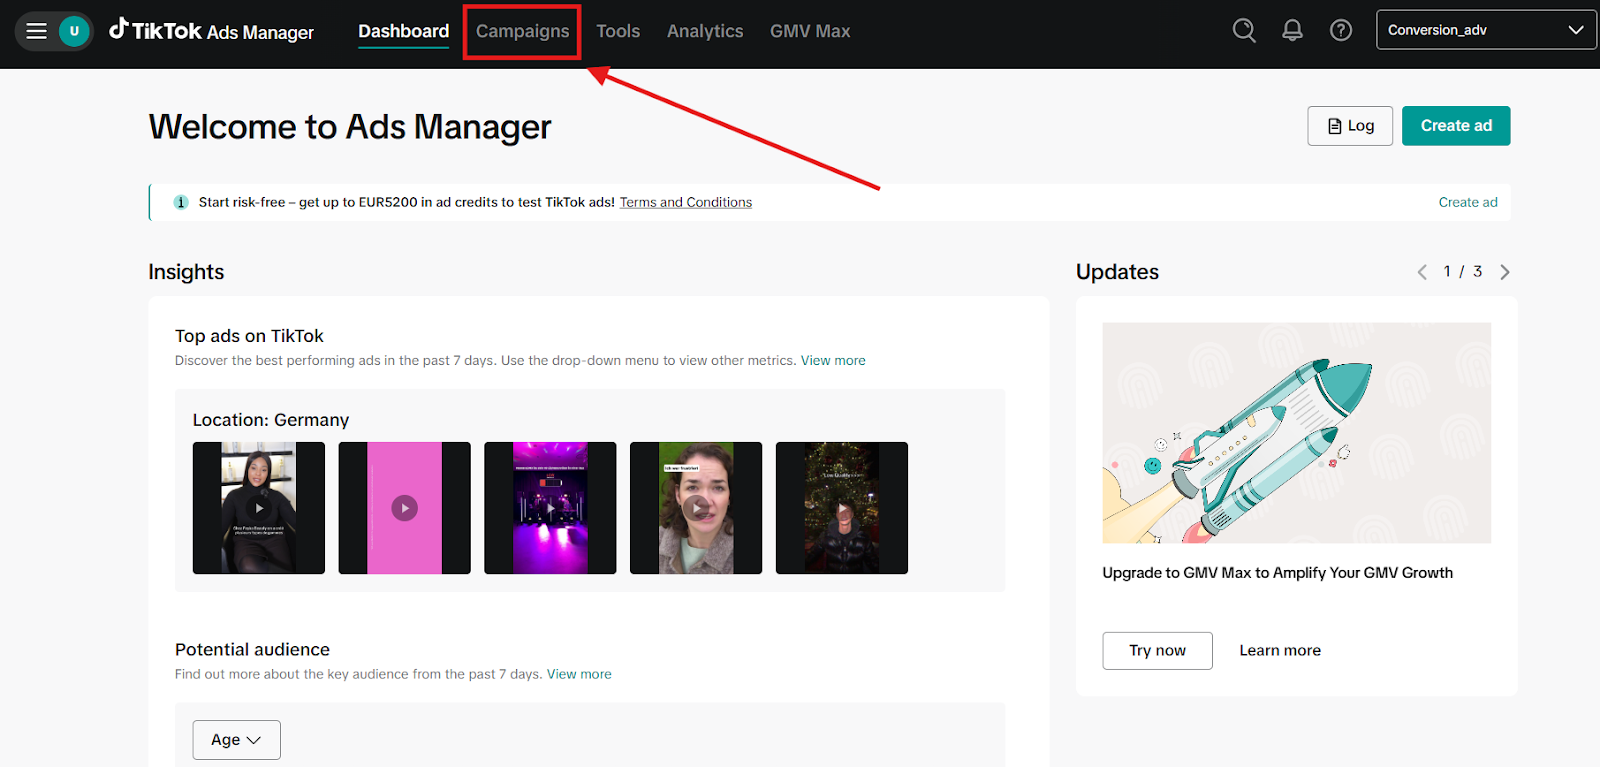1600x767 pixels.
Task: Open the Log button
Action: [x=1349, y=126]
